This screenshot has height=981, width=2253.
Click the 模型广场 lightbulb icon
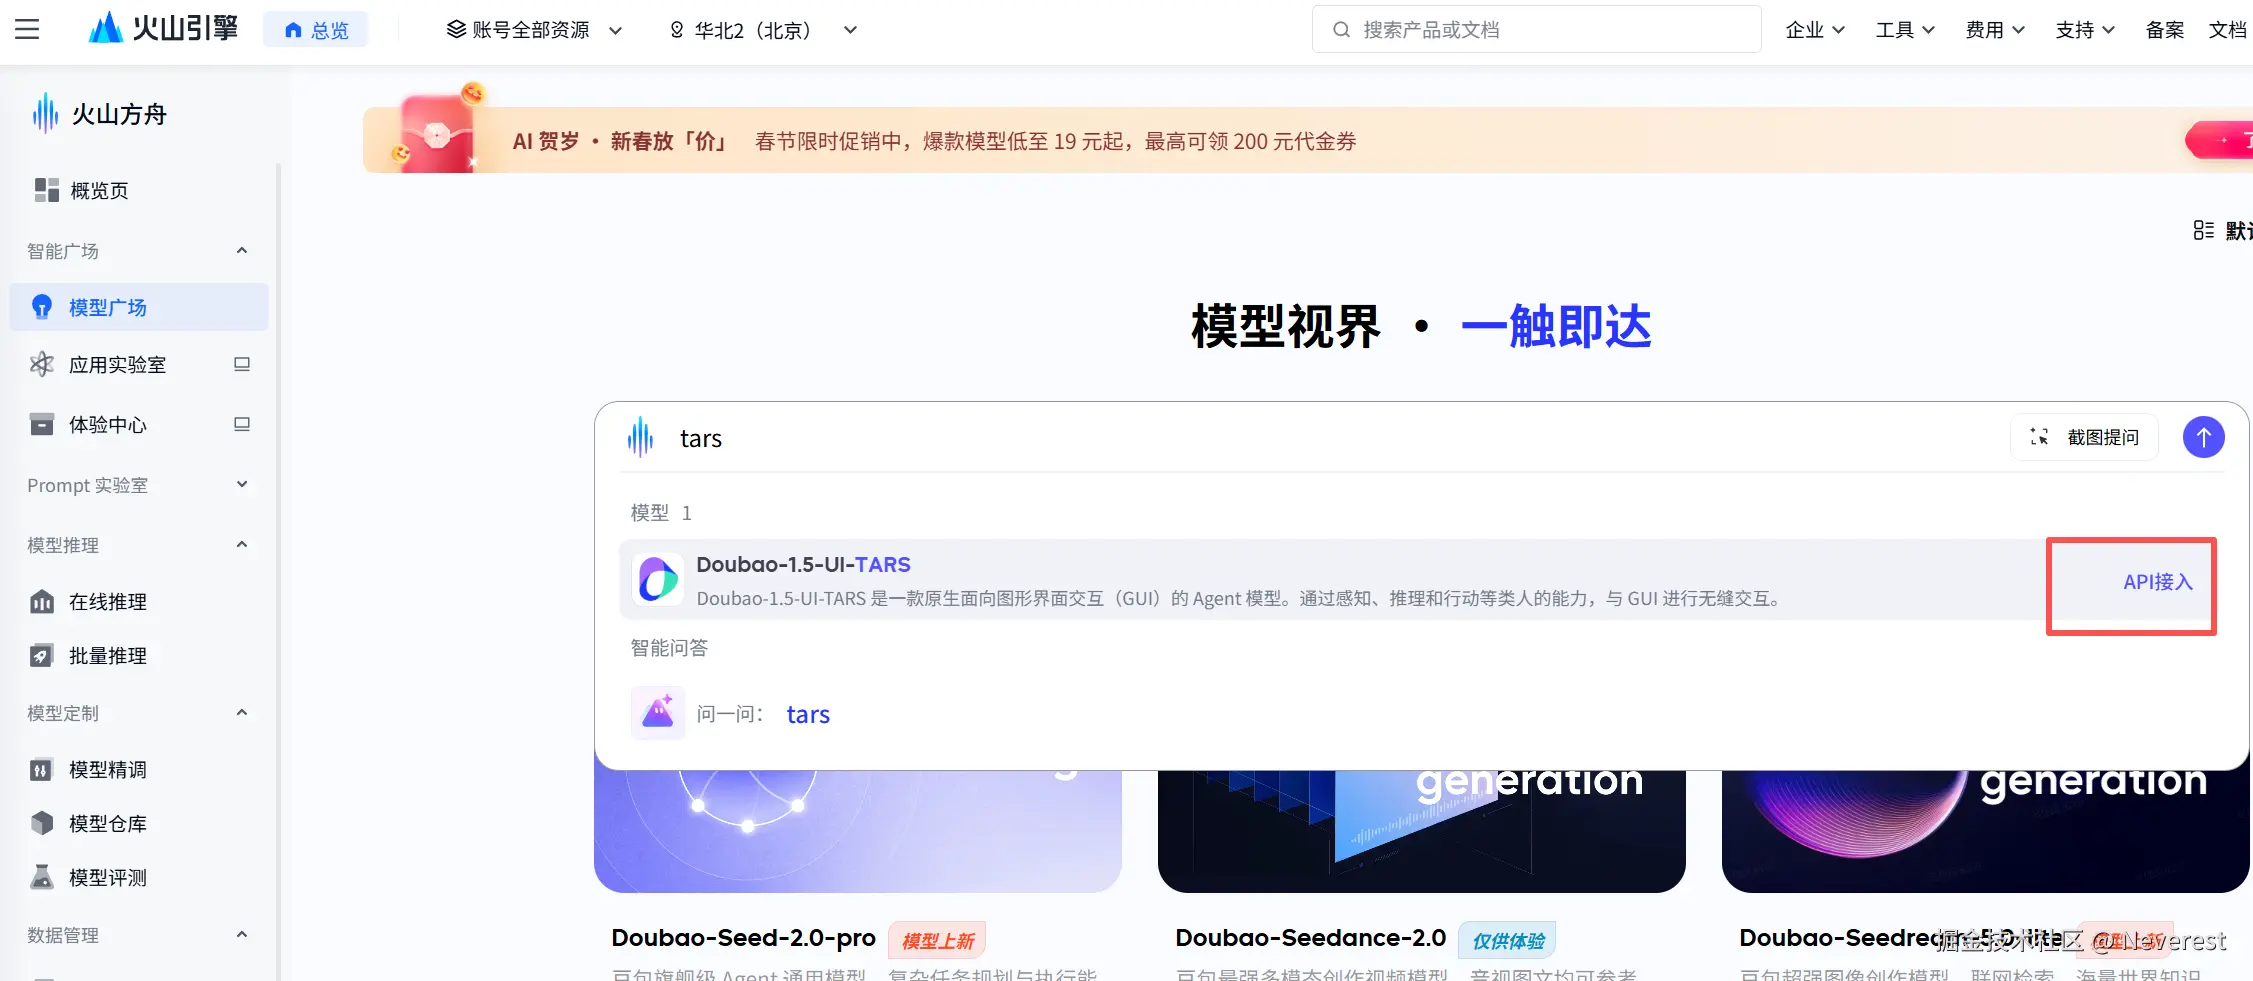42,307
